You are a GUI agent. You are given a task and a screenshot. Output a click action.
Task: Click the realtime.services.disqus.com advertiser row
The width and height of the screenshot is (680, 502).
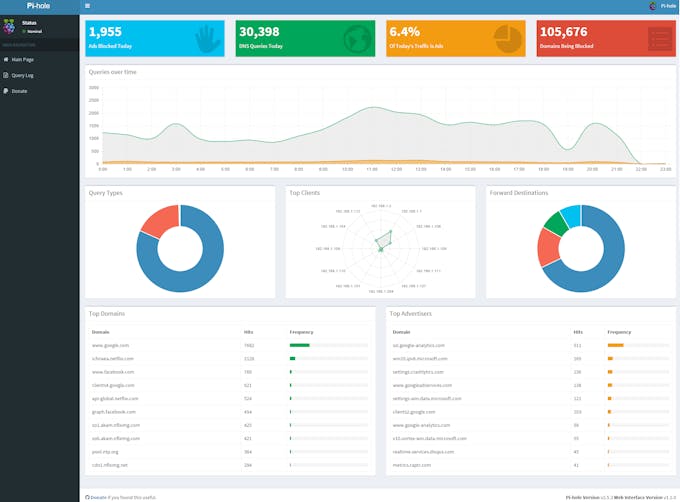[530, 452]
